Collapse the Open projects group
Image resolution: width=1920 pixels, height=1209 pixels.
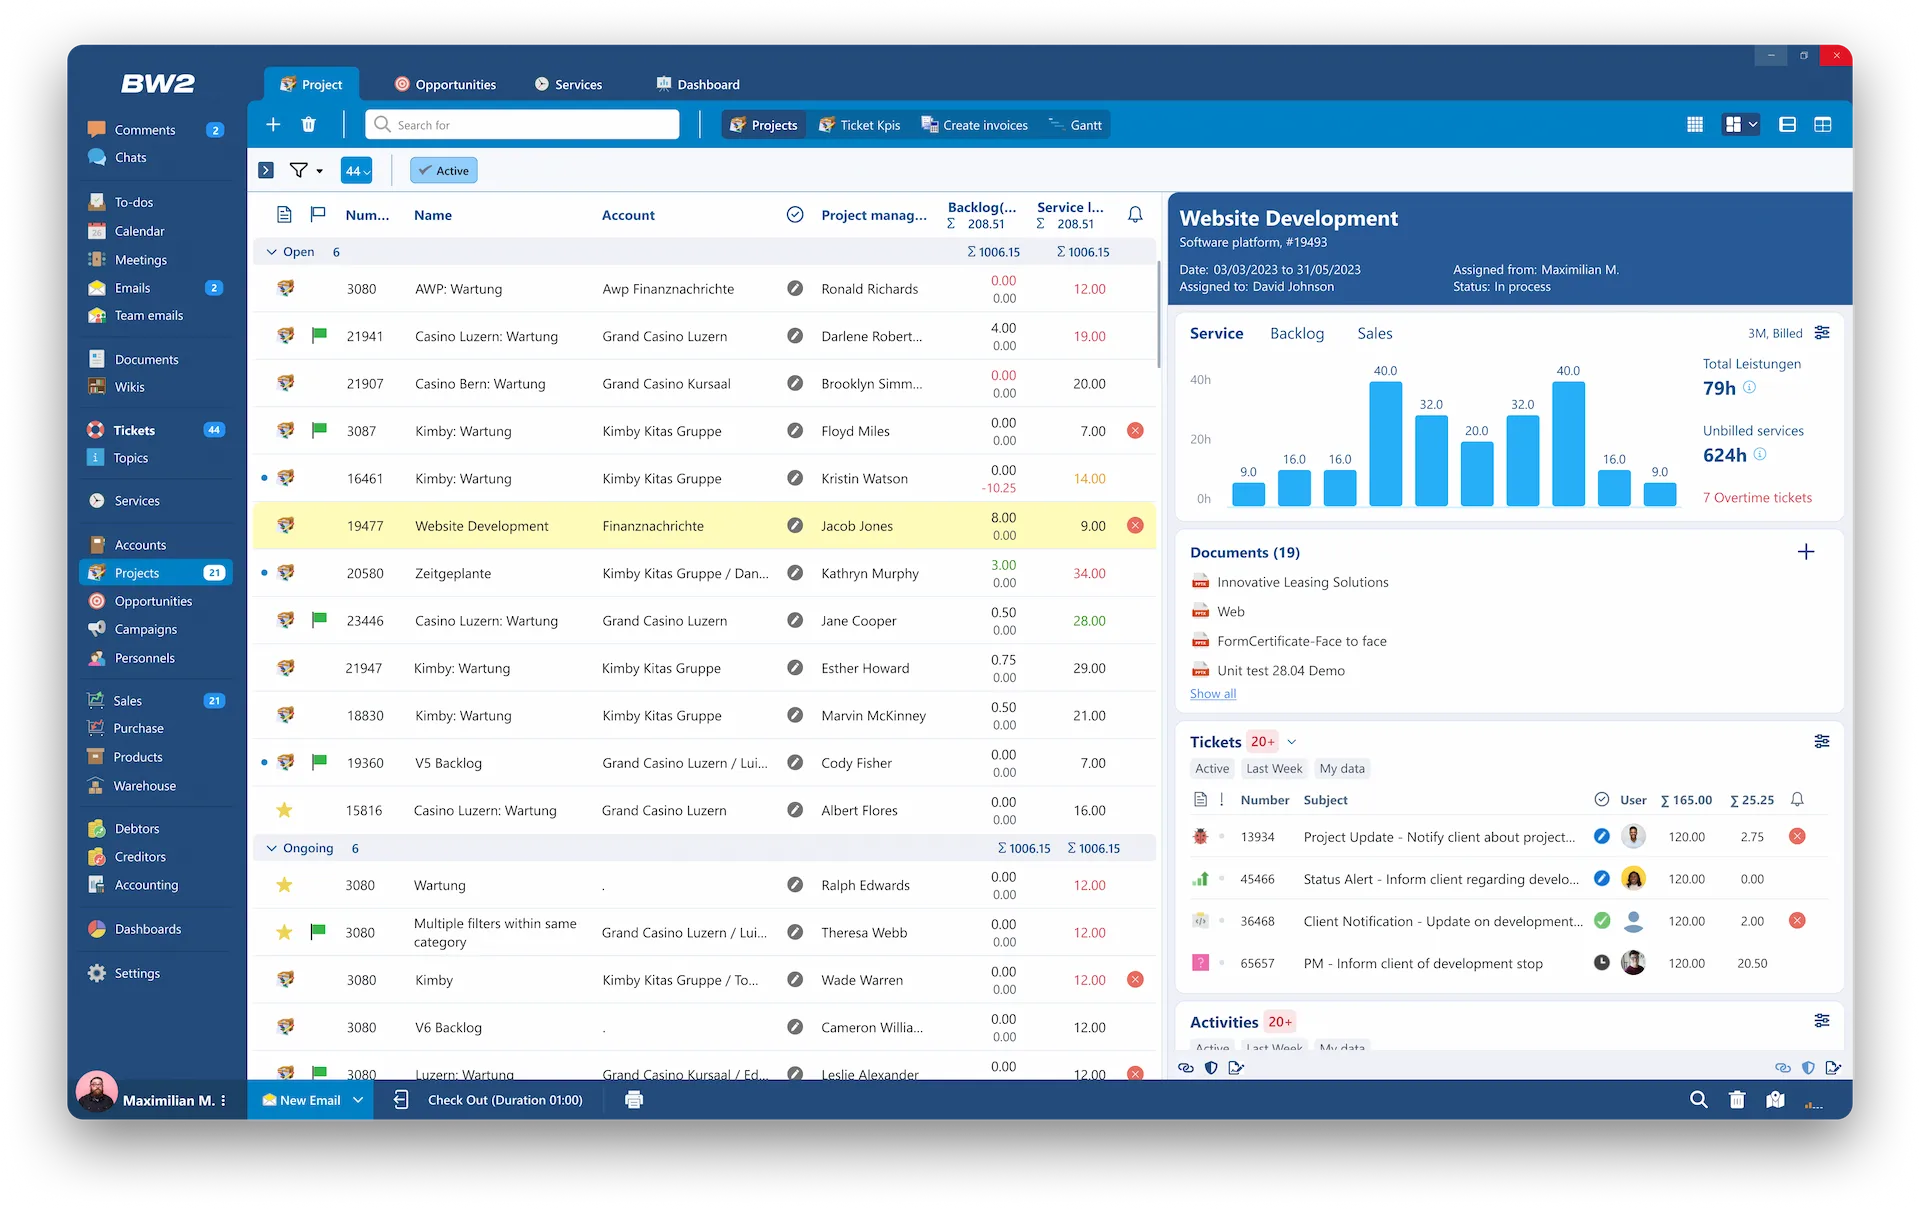pos(271,252)
